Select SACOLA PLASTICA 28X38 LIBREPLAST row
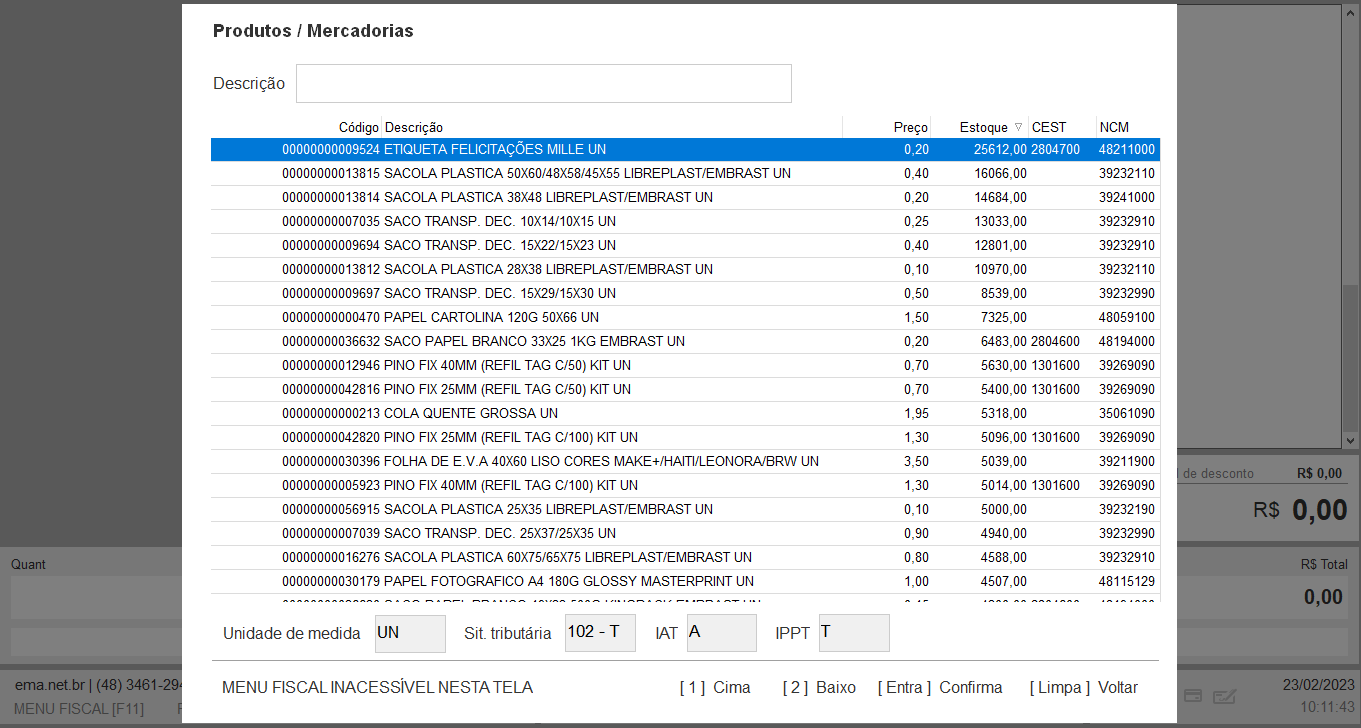Viewport: 1361px width, 728px height. [x=685, y=269]
